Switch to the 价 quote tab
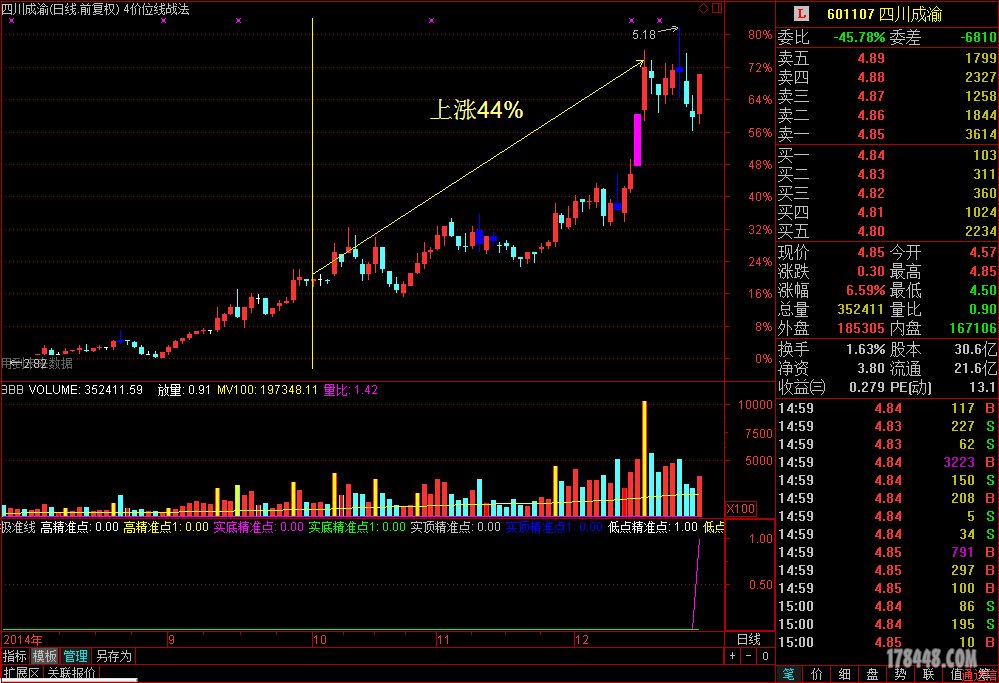 tap(817, 675)
